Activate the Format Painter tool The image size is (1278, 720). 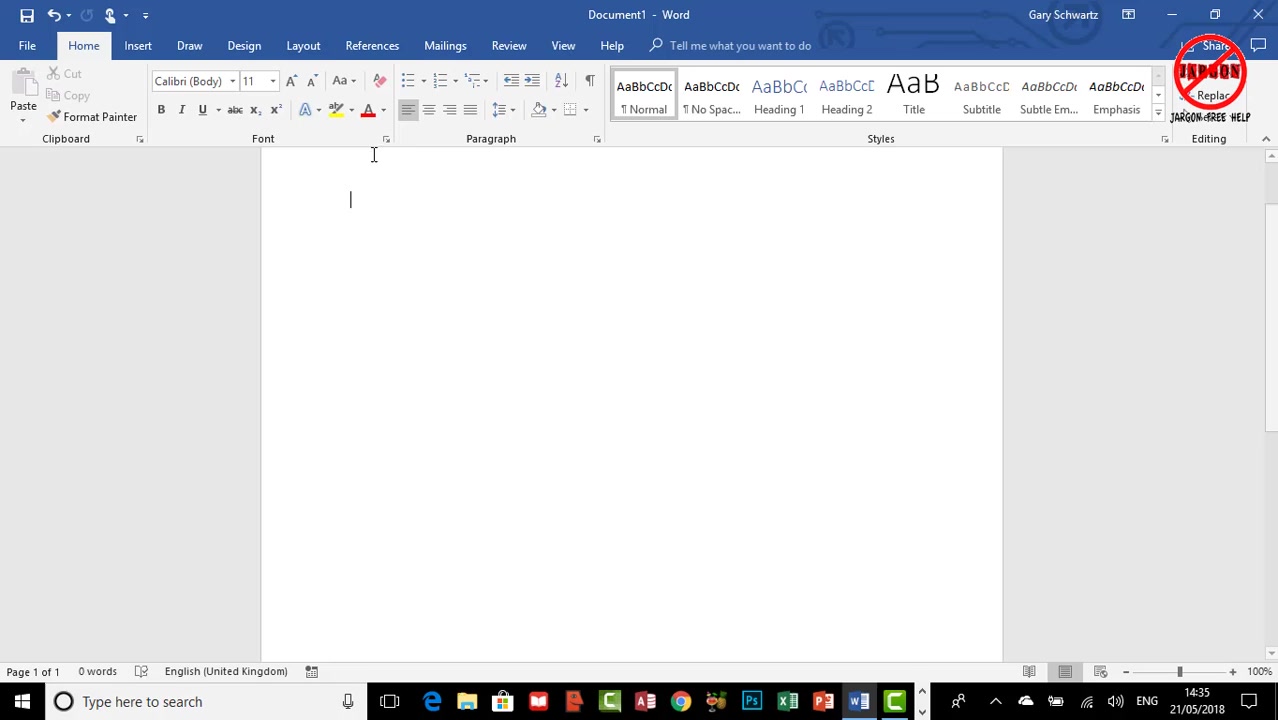93,117
